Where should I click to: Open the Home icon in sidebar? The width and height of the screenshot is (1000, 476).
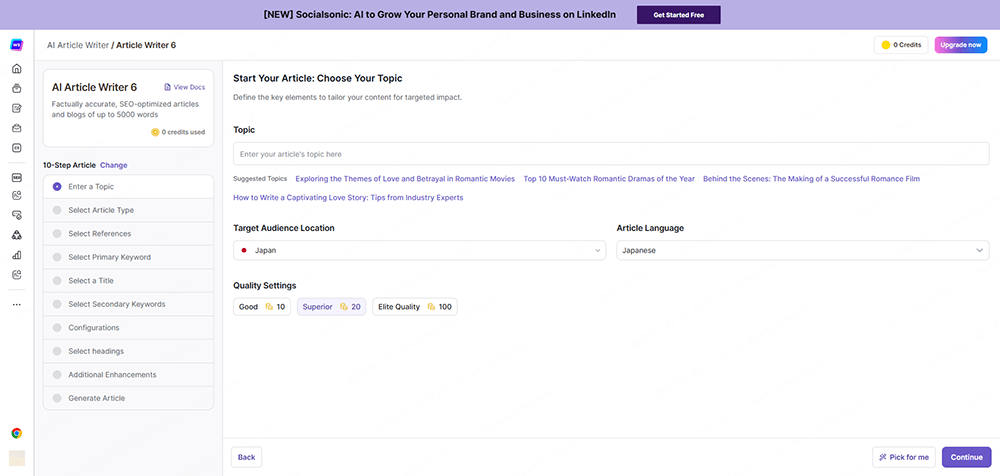pos(17,69)
